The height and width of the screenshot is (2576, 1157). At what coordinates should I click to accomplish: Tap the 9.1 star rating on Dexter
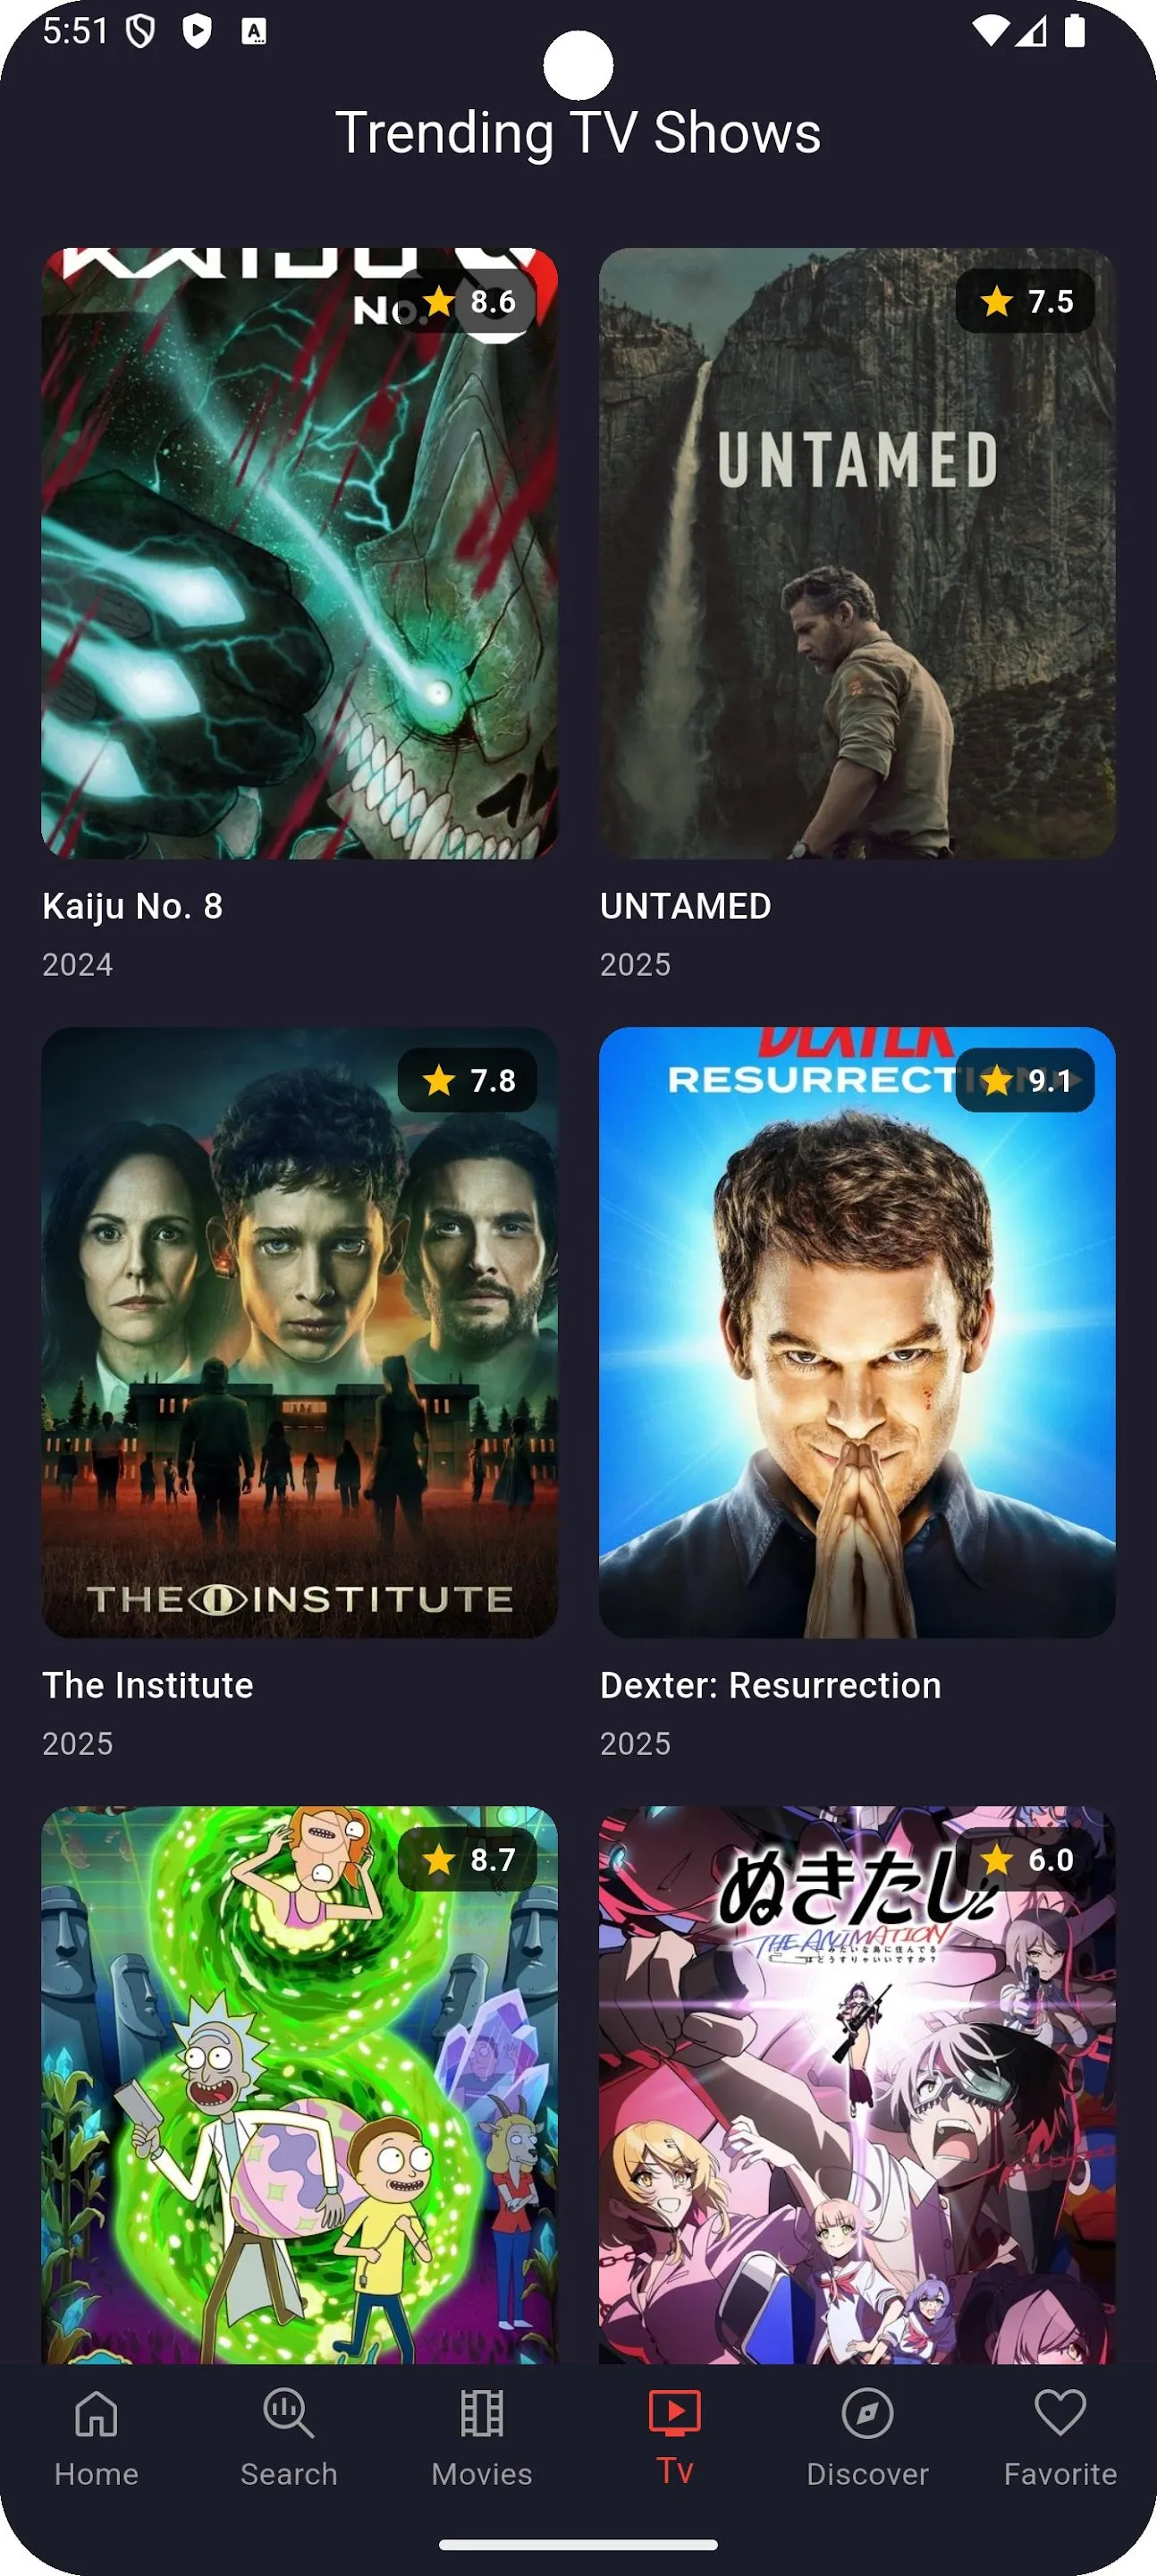(1025, 1080)
